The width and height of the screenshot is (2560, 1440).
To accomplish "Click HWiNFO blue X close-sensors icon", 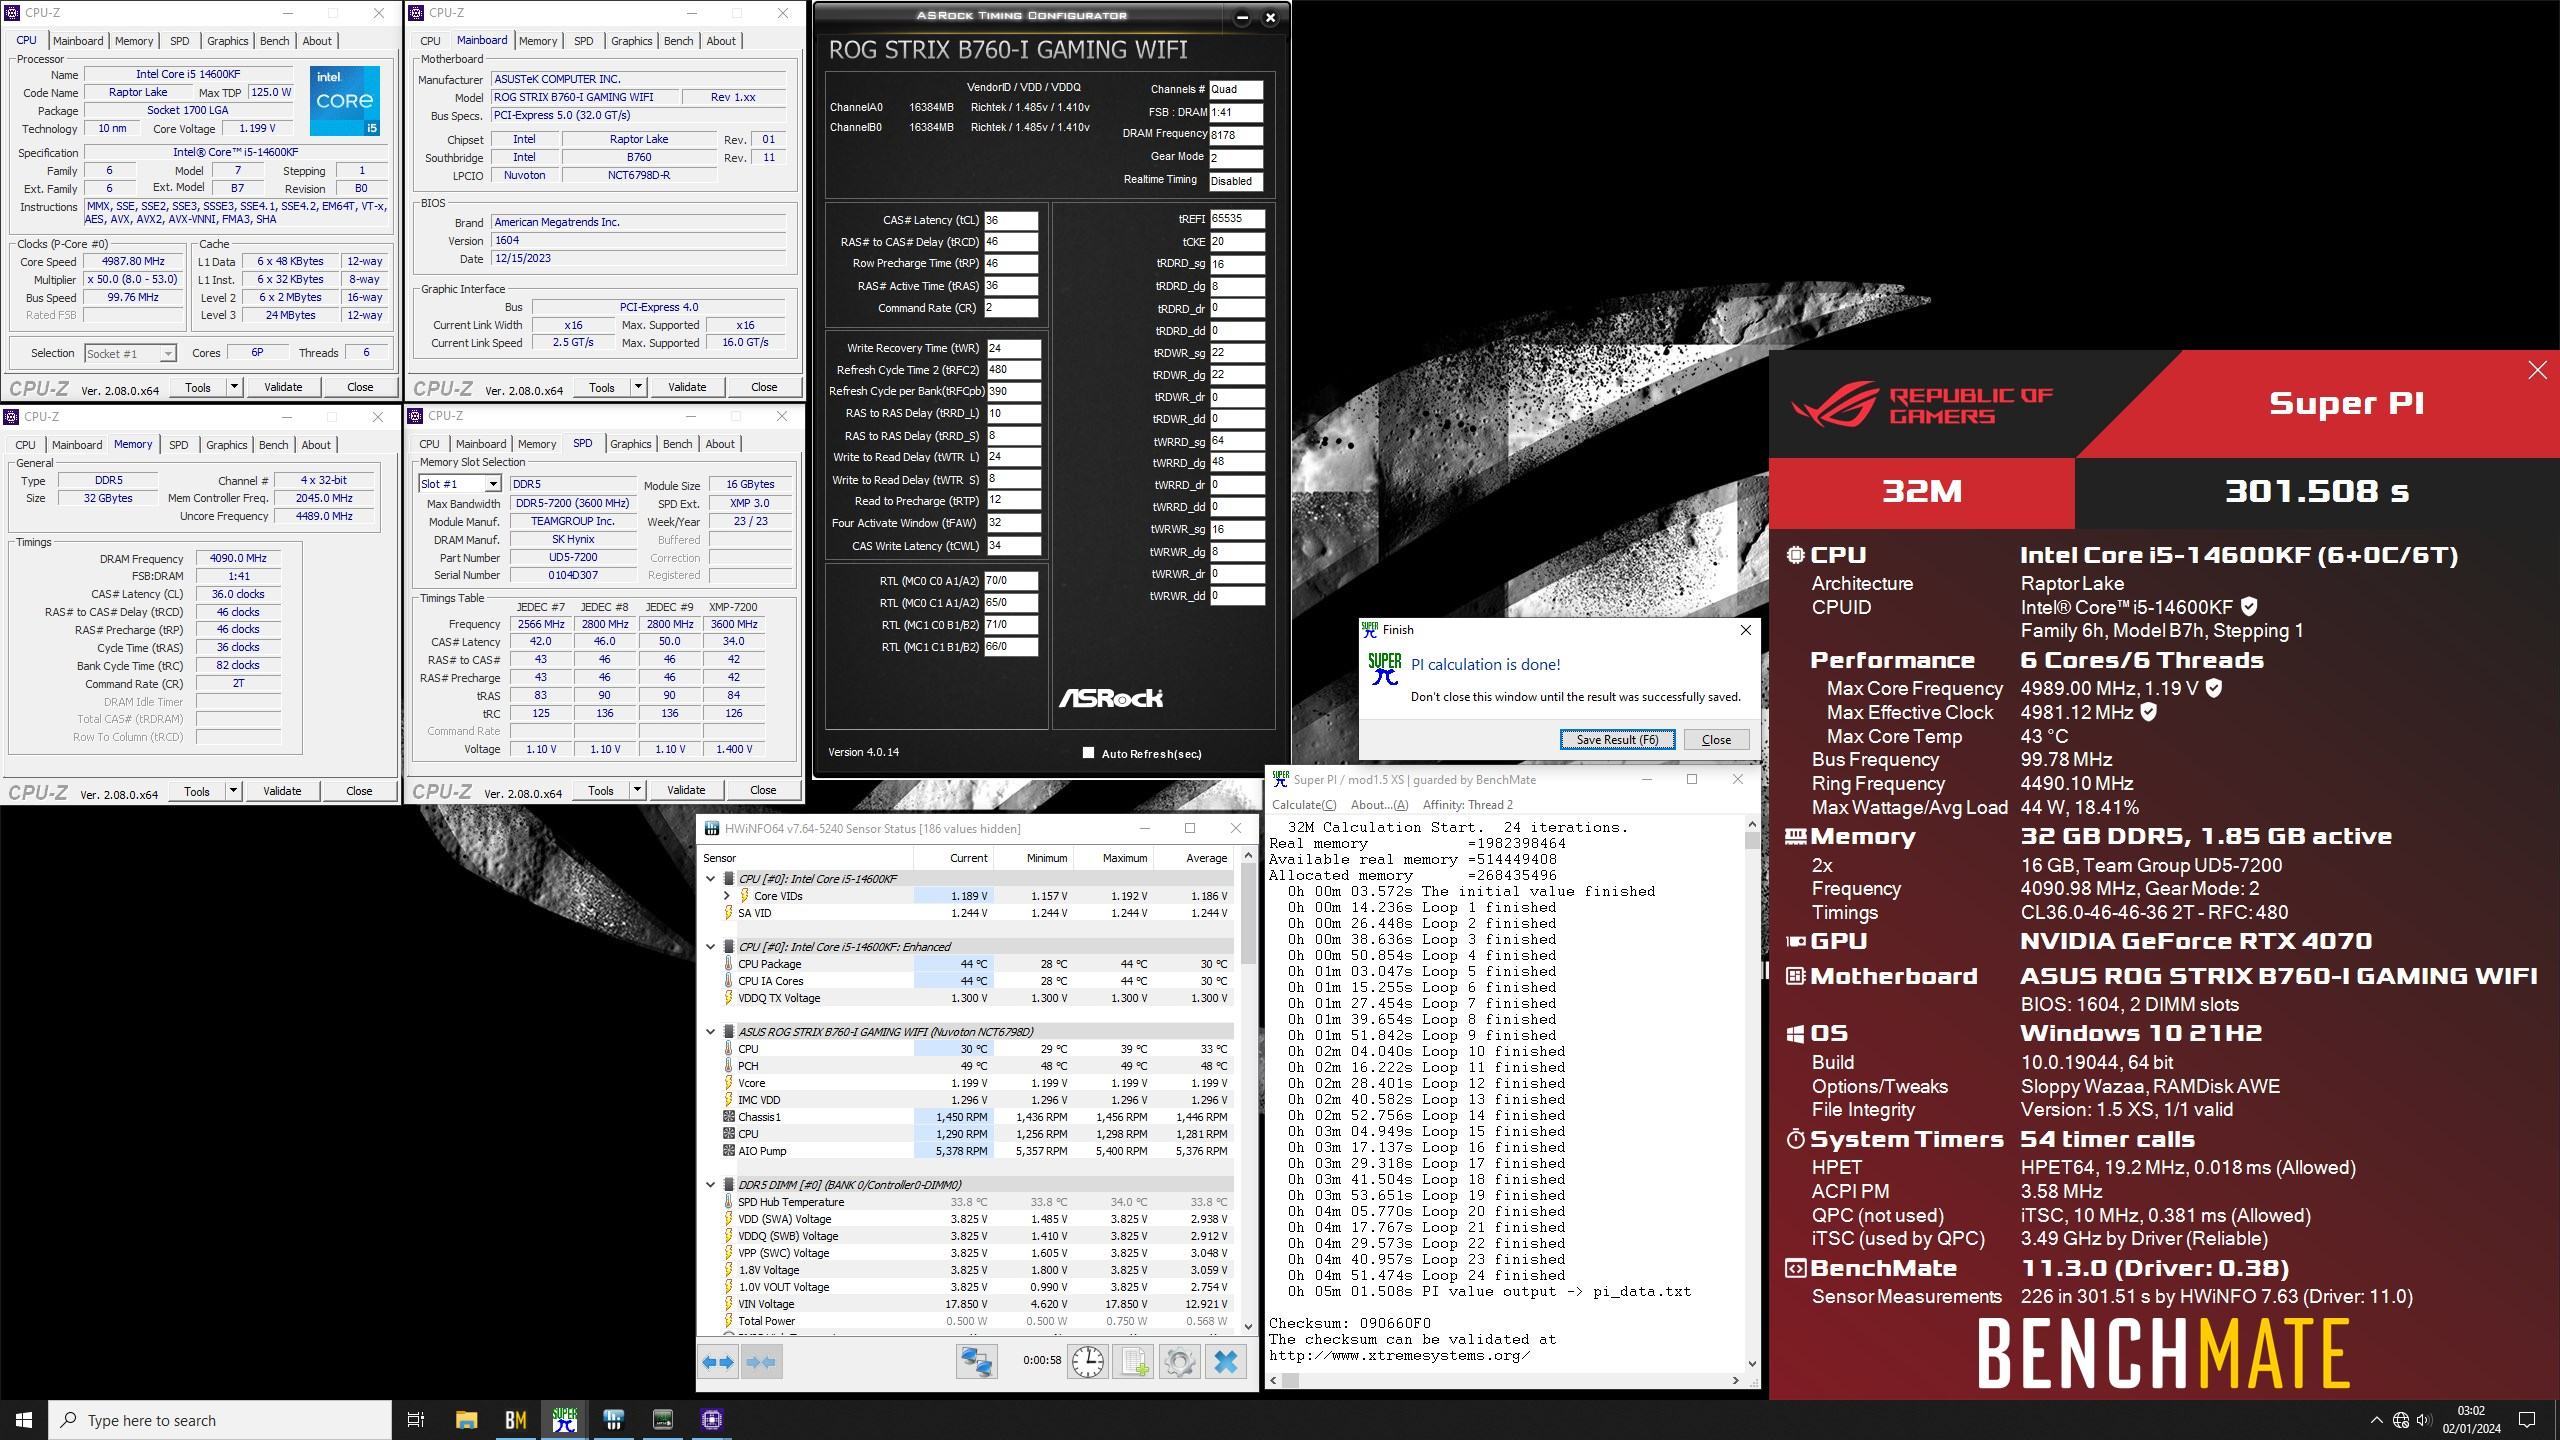I will click(1226, 1362).
